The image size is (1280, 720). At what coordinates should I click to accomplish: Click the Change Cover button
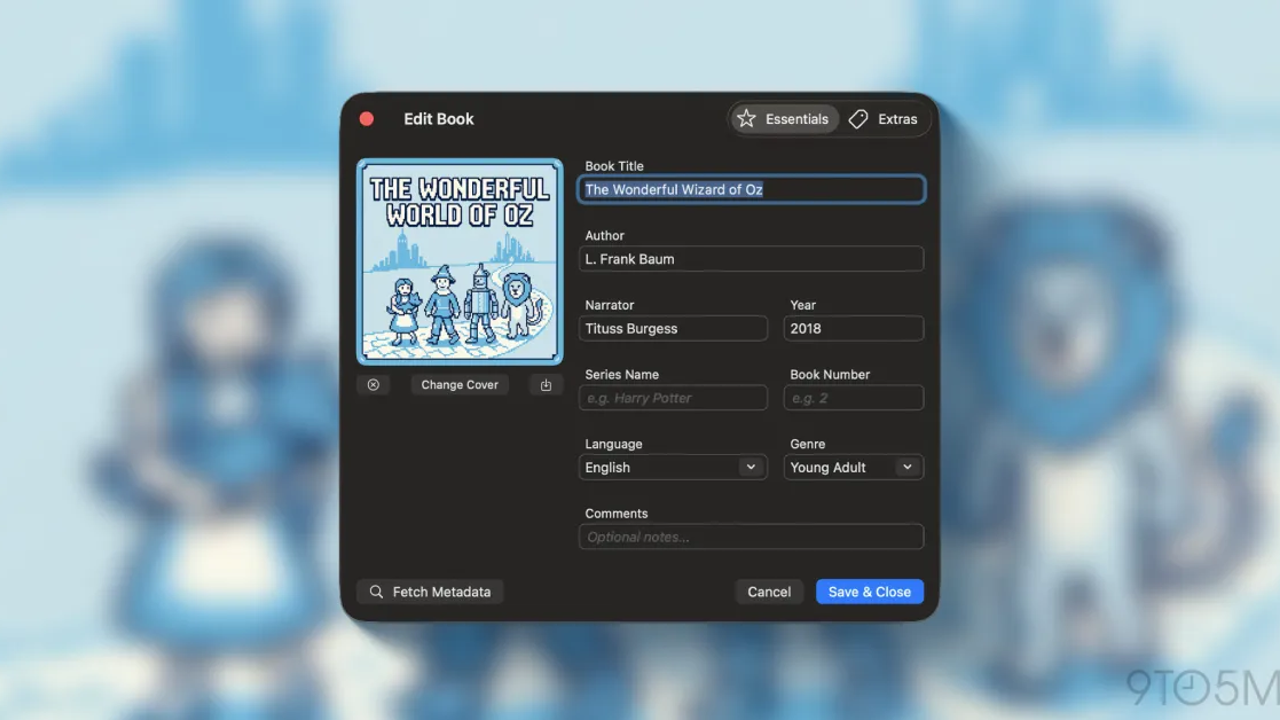(x=459, y=384)
